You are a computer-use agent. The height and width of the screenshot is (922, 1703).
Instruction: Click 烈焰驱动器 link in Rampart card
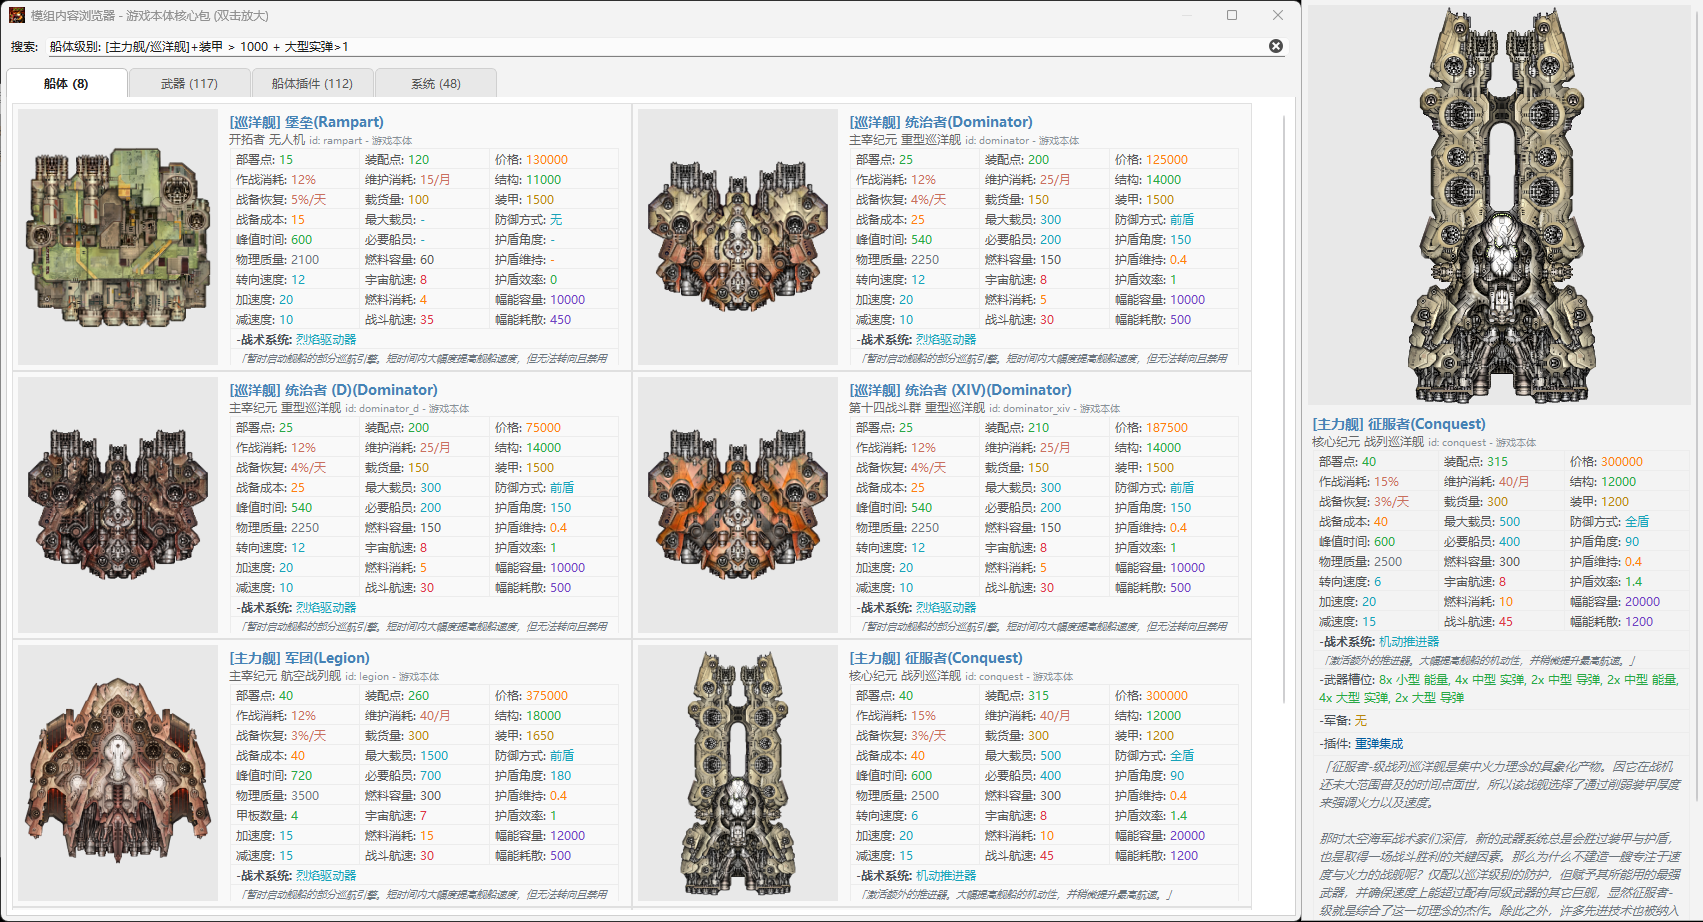(x=326, y=340)
